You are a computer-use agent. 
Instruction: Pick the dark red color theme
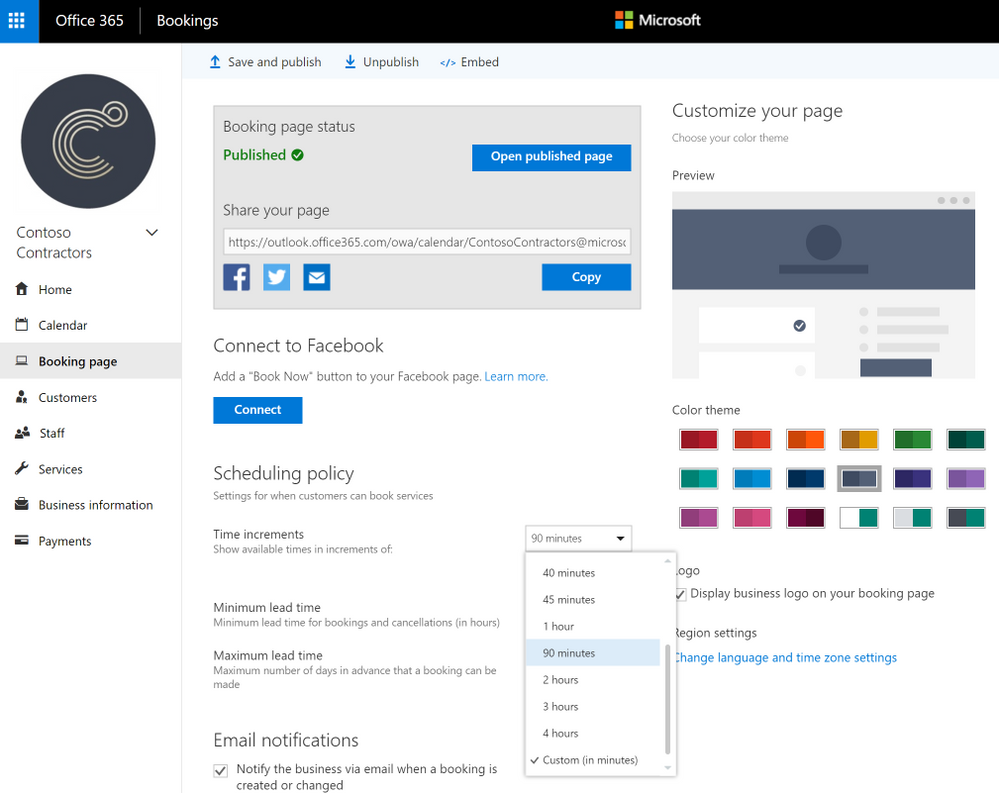tap(698, 439)
